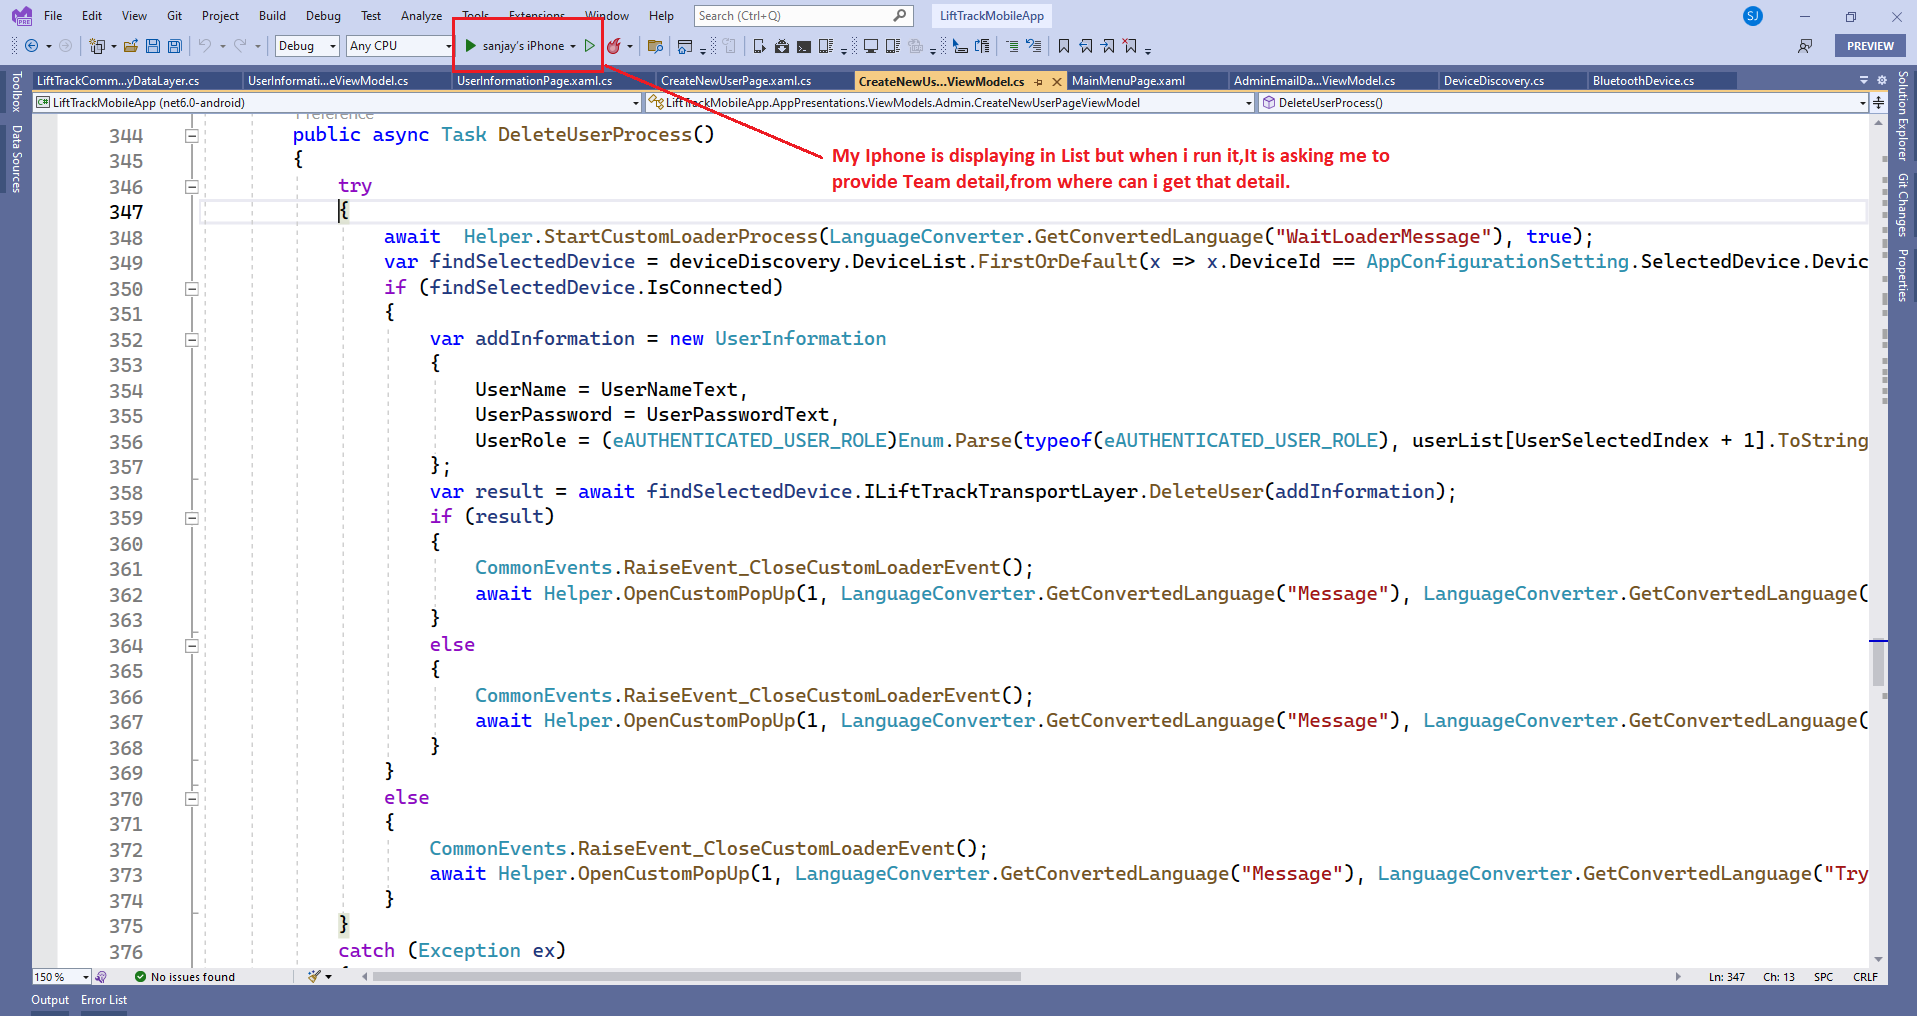Open the Toolbox side panel

tap(16, 91)
